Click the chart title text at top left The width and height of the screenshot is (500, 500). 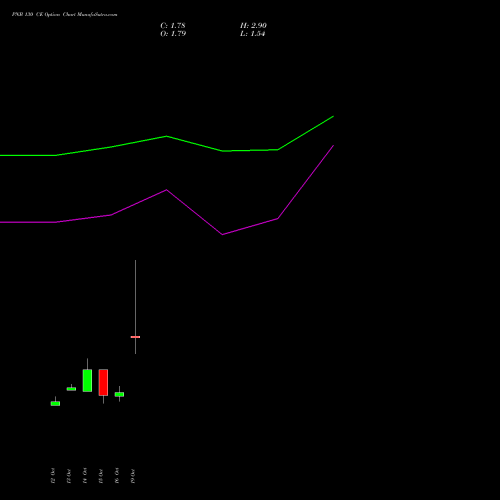click(x=65, y=15)
